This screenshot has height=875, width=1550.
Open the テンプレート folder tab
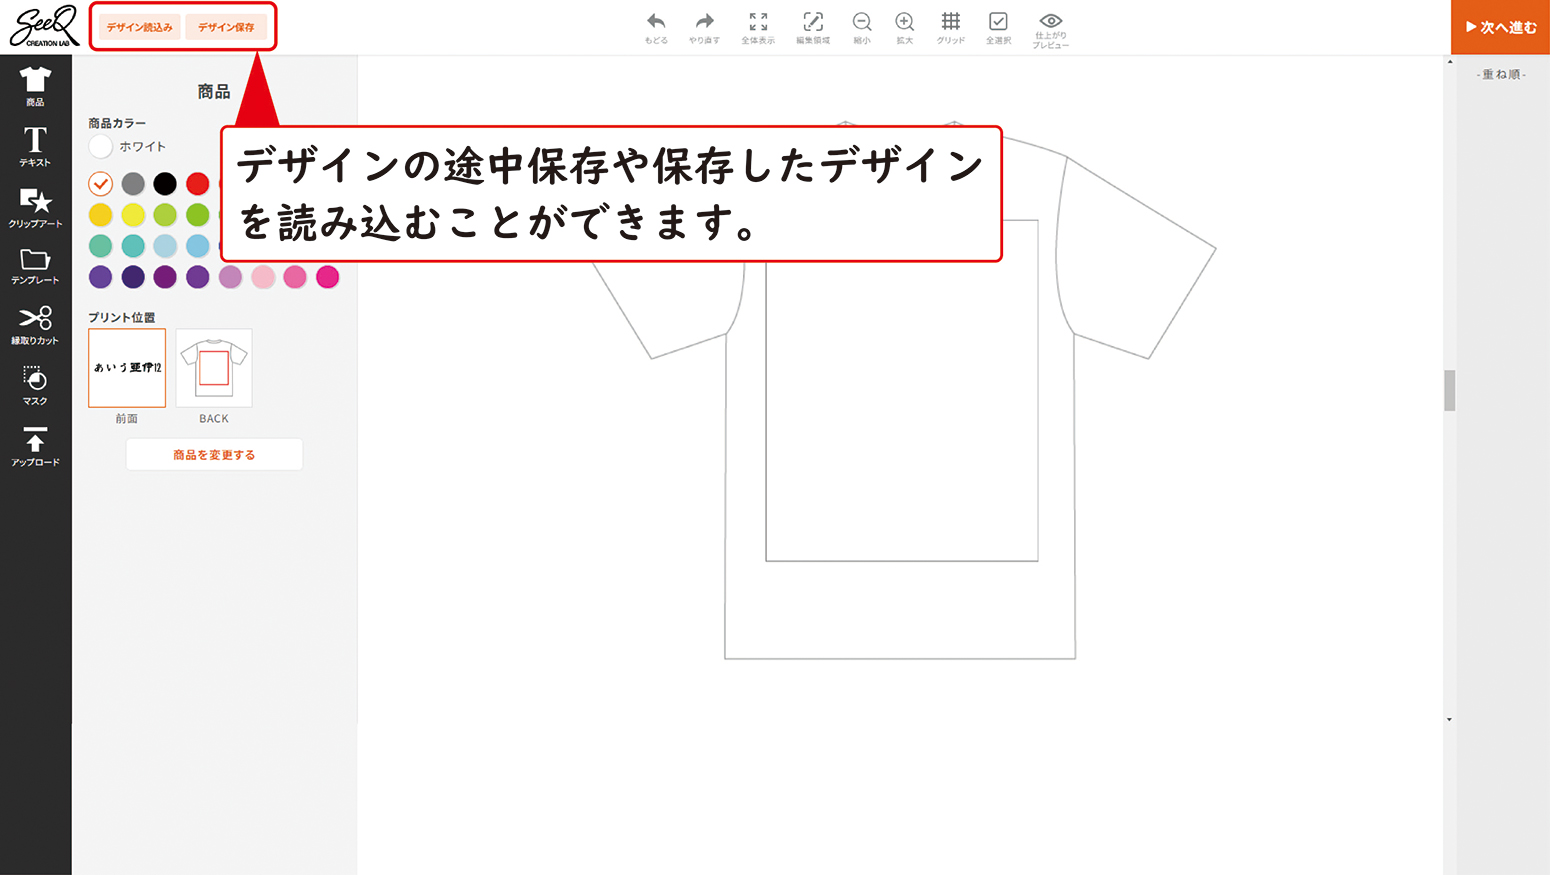click(35, 266)
